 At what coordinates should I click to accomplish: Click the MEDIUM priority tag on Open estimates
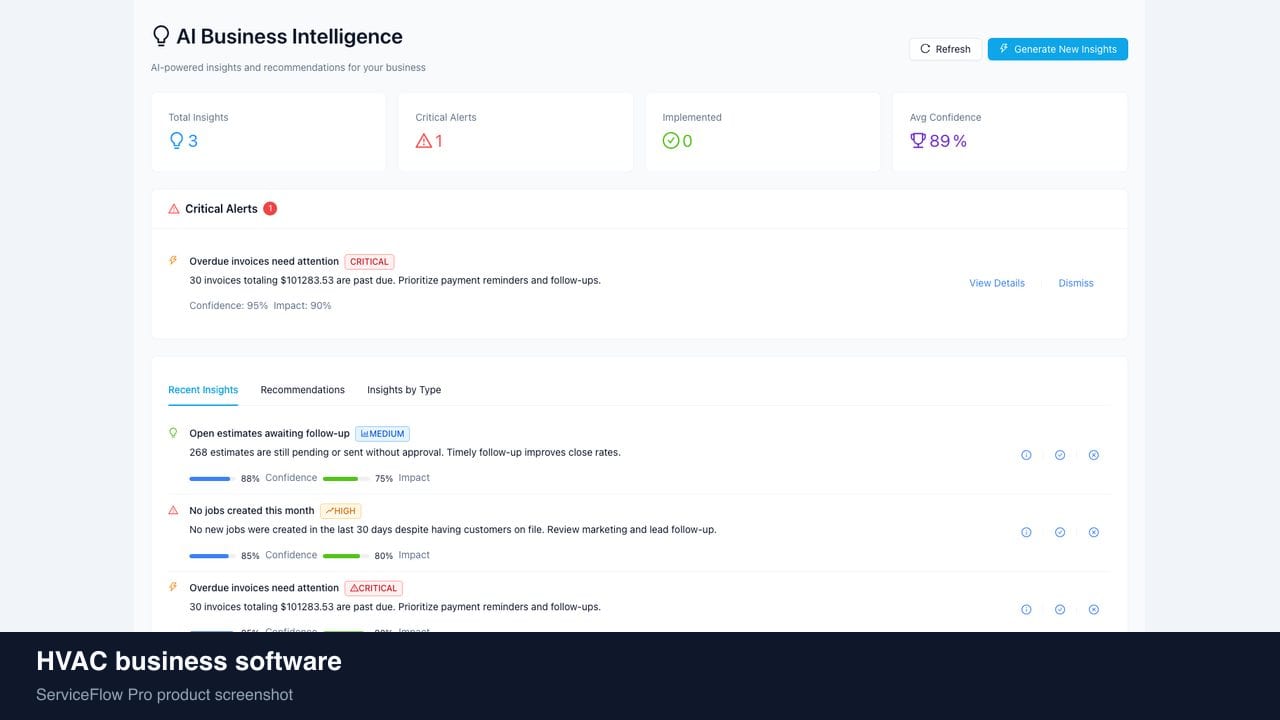(382, 434)
